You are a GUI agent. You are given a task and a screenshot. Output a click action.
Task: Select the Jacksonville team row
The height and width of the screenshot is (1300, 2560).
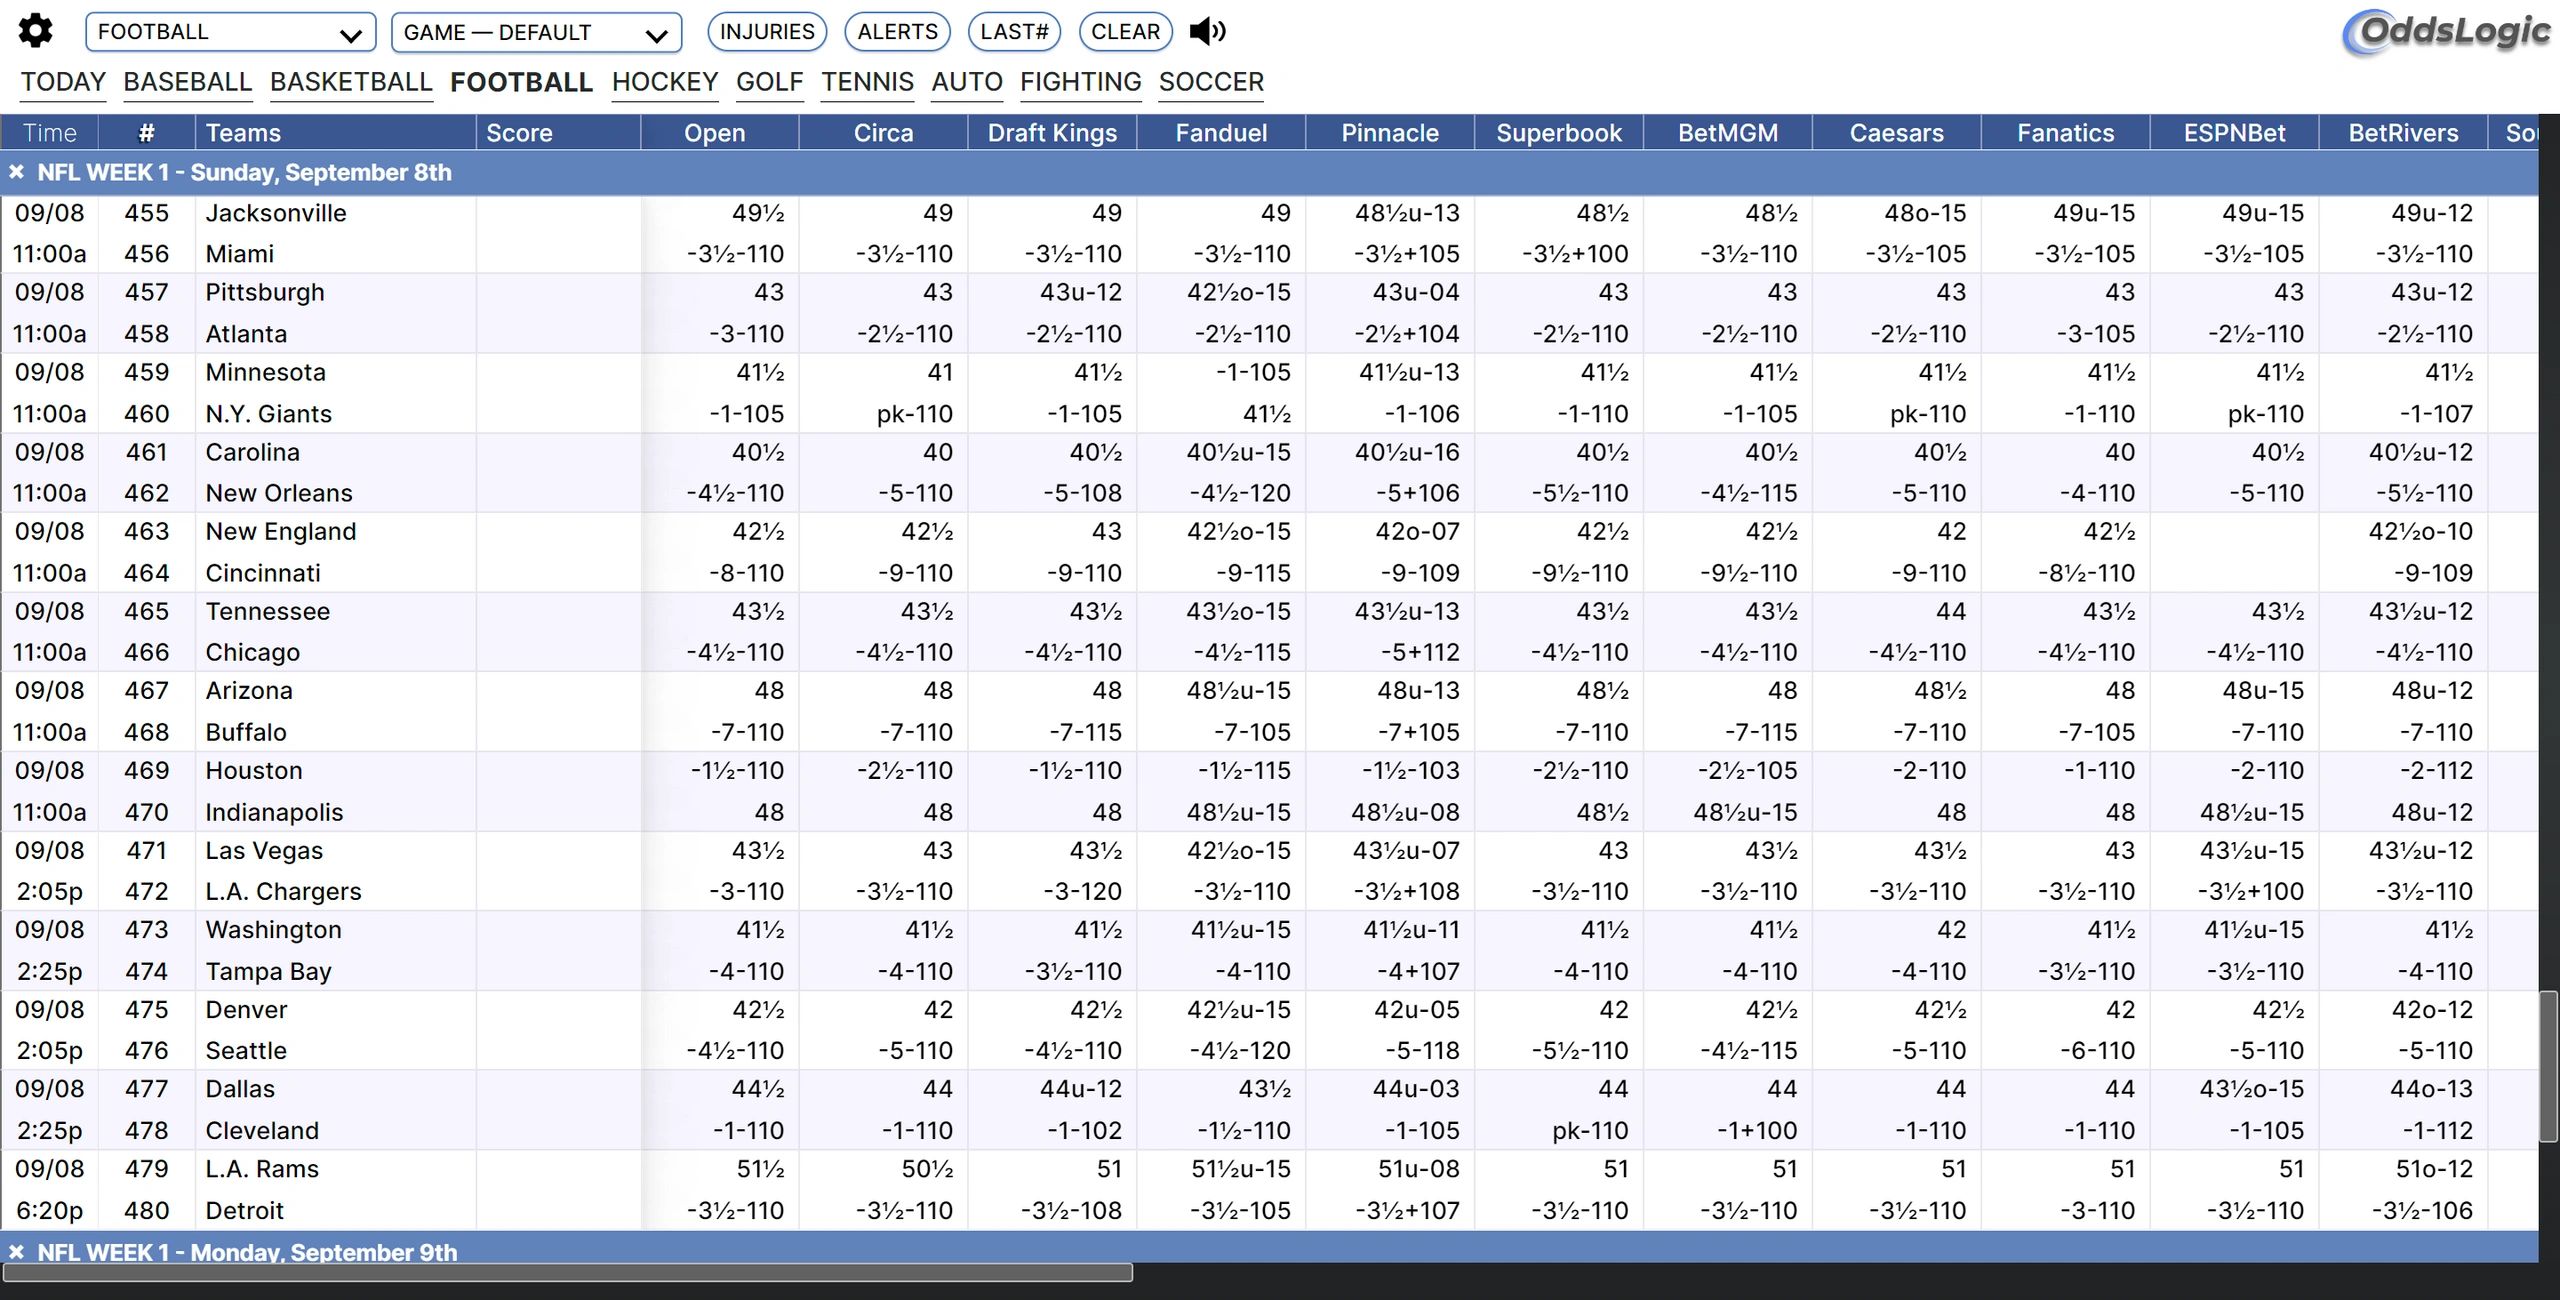[276, 213]
